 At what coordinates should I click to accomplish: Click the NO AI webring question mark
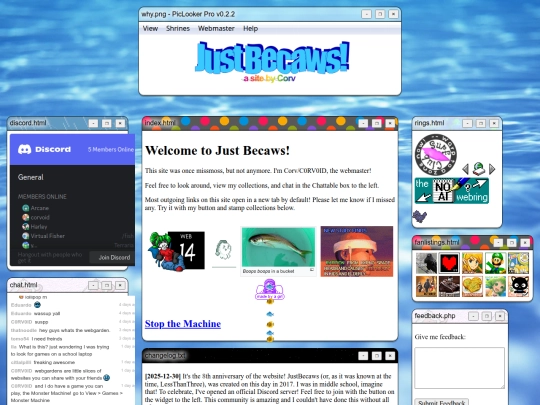click(467, 187)
